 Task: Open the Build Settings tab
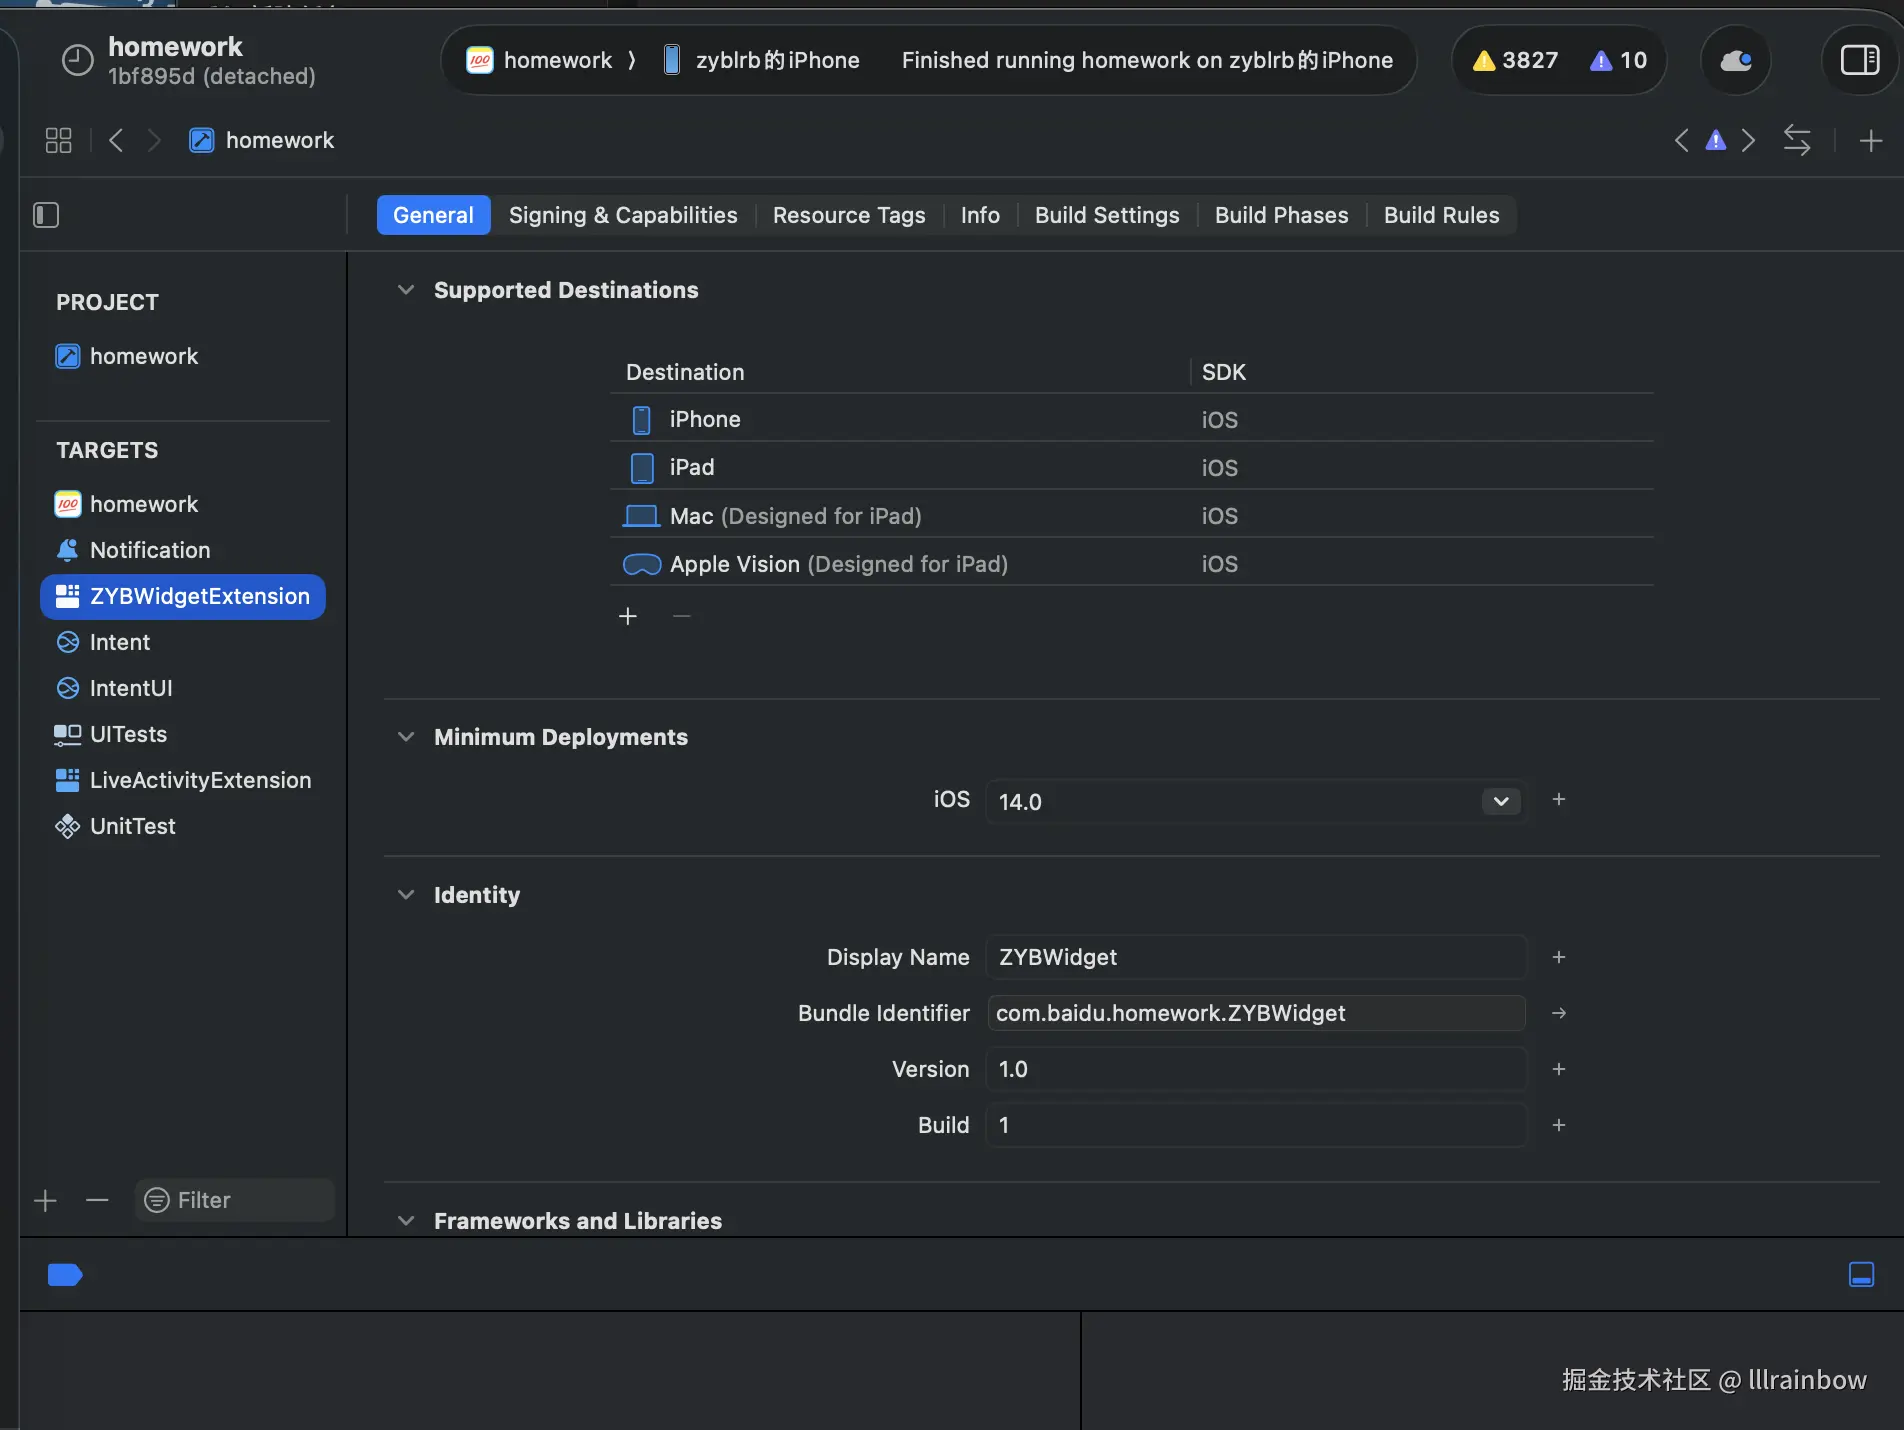(x=1107, y=215)
